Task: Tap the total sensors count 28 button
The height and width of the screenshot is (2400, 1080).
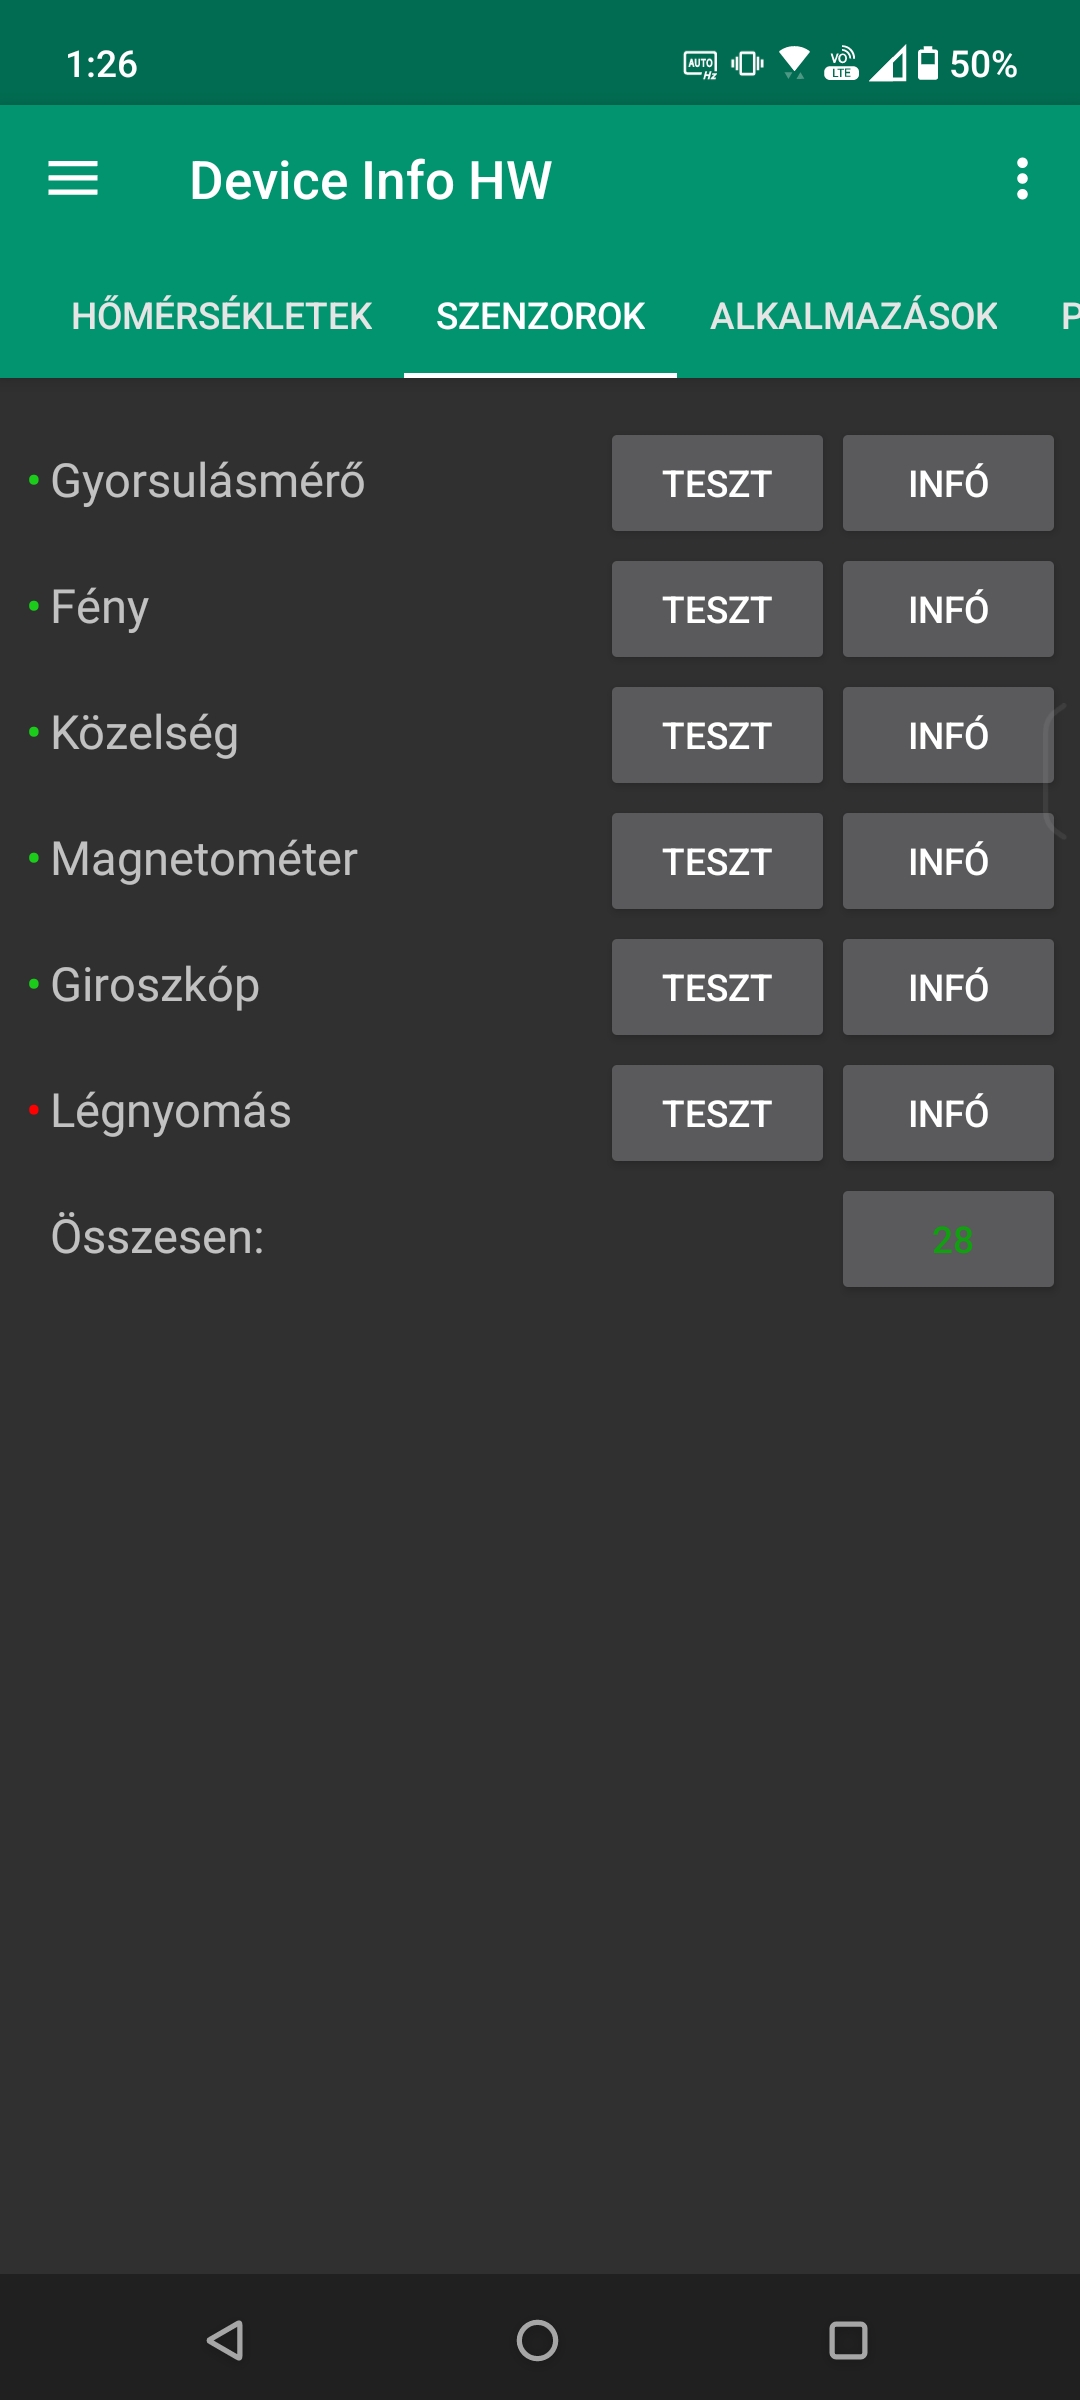Action: [x=948, y=1239]
